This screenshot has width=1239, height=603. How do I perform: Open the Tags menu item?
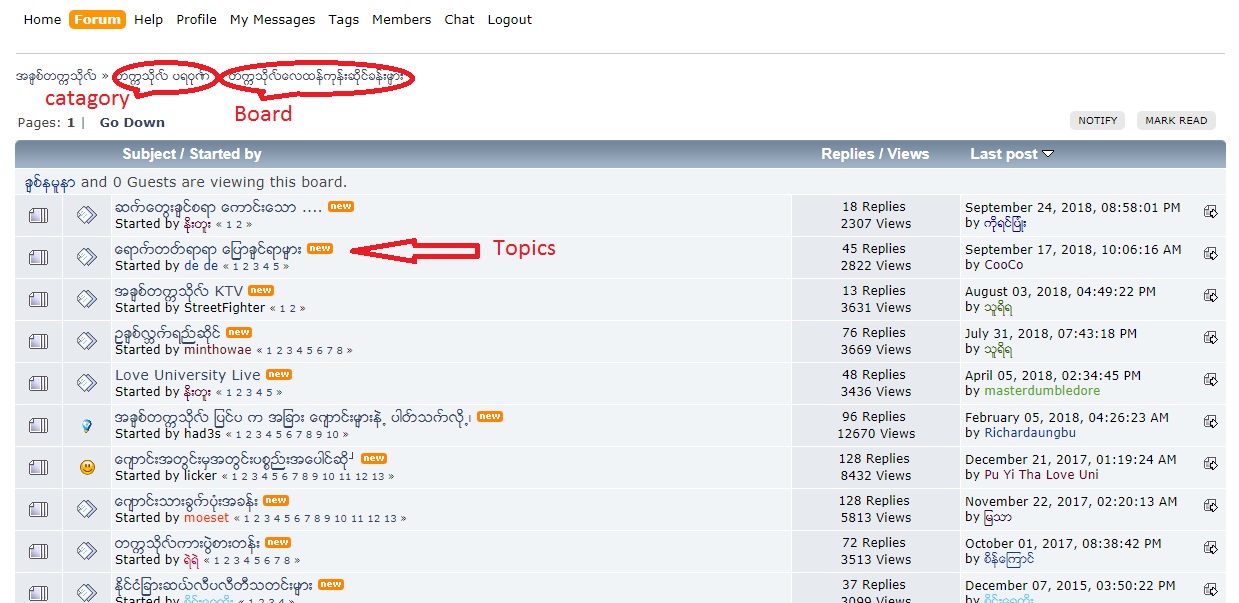343,19
